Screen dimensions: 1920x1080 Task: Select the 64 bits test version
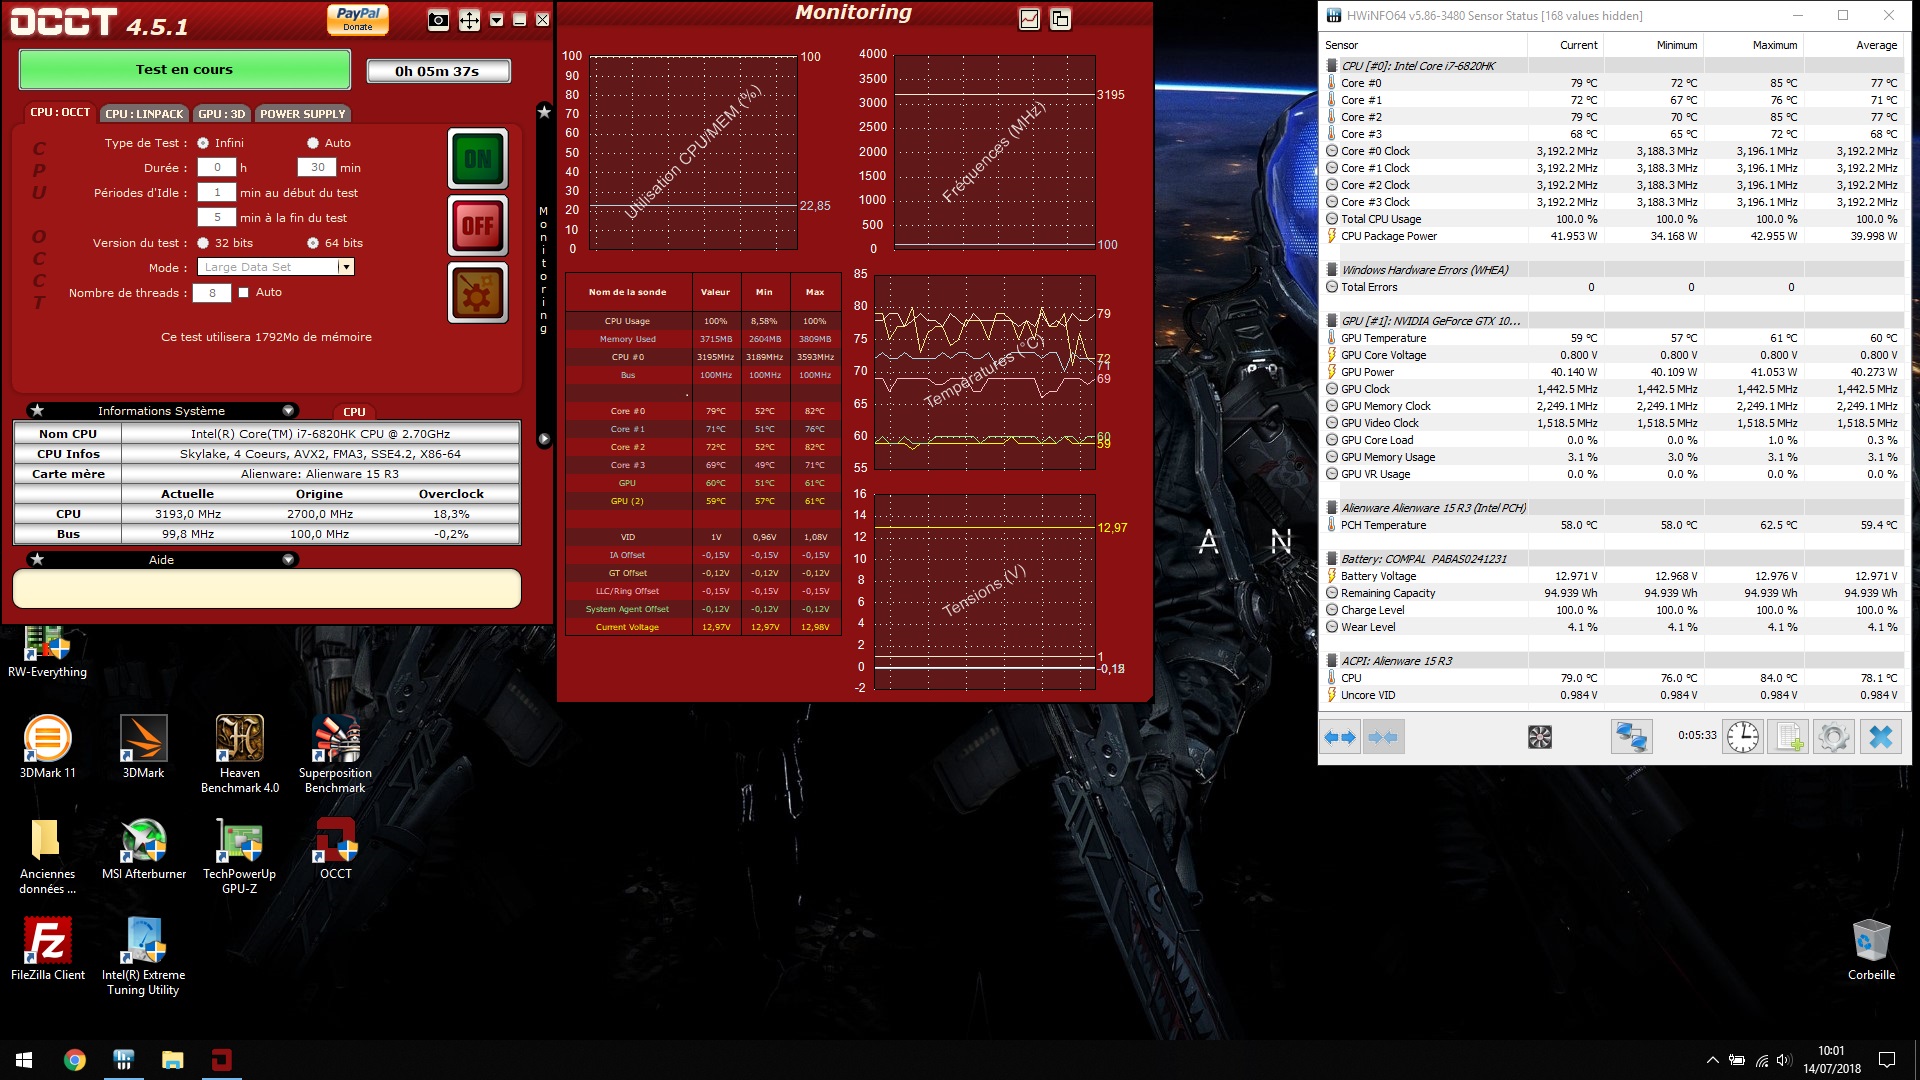click(313, 243)
